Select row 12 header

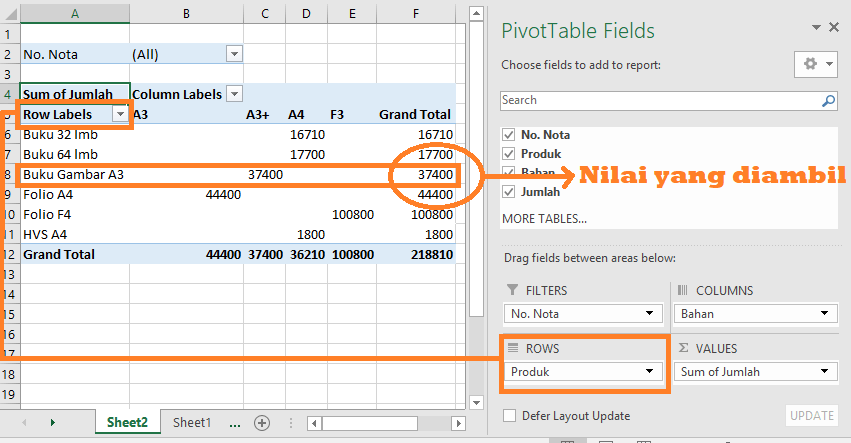(x=9, y=255)
